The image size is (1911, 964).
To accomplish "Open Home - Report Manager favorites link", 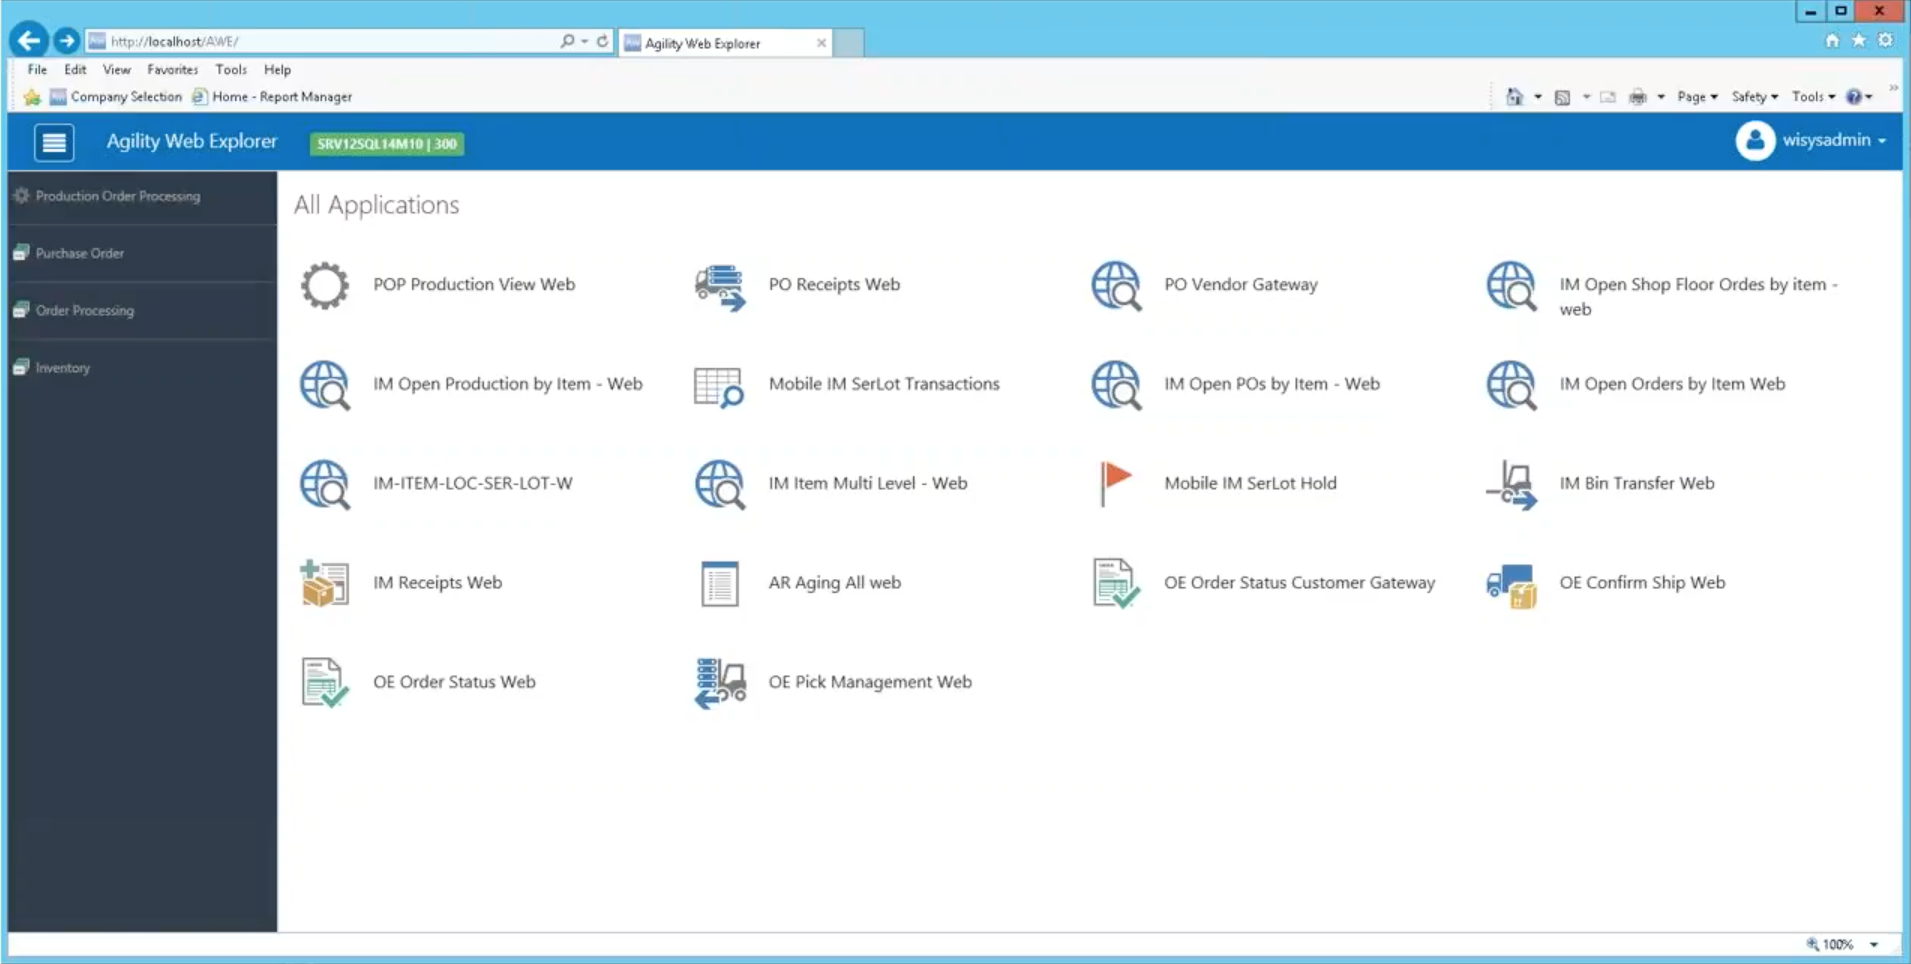I will pyautogui.click(x=271, y=97).
